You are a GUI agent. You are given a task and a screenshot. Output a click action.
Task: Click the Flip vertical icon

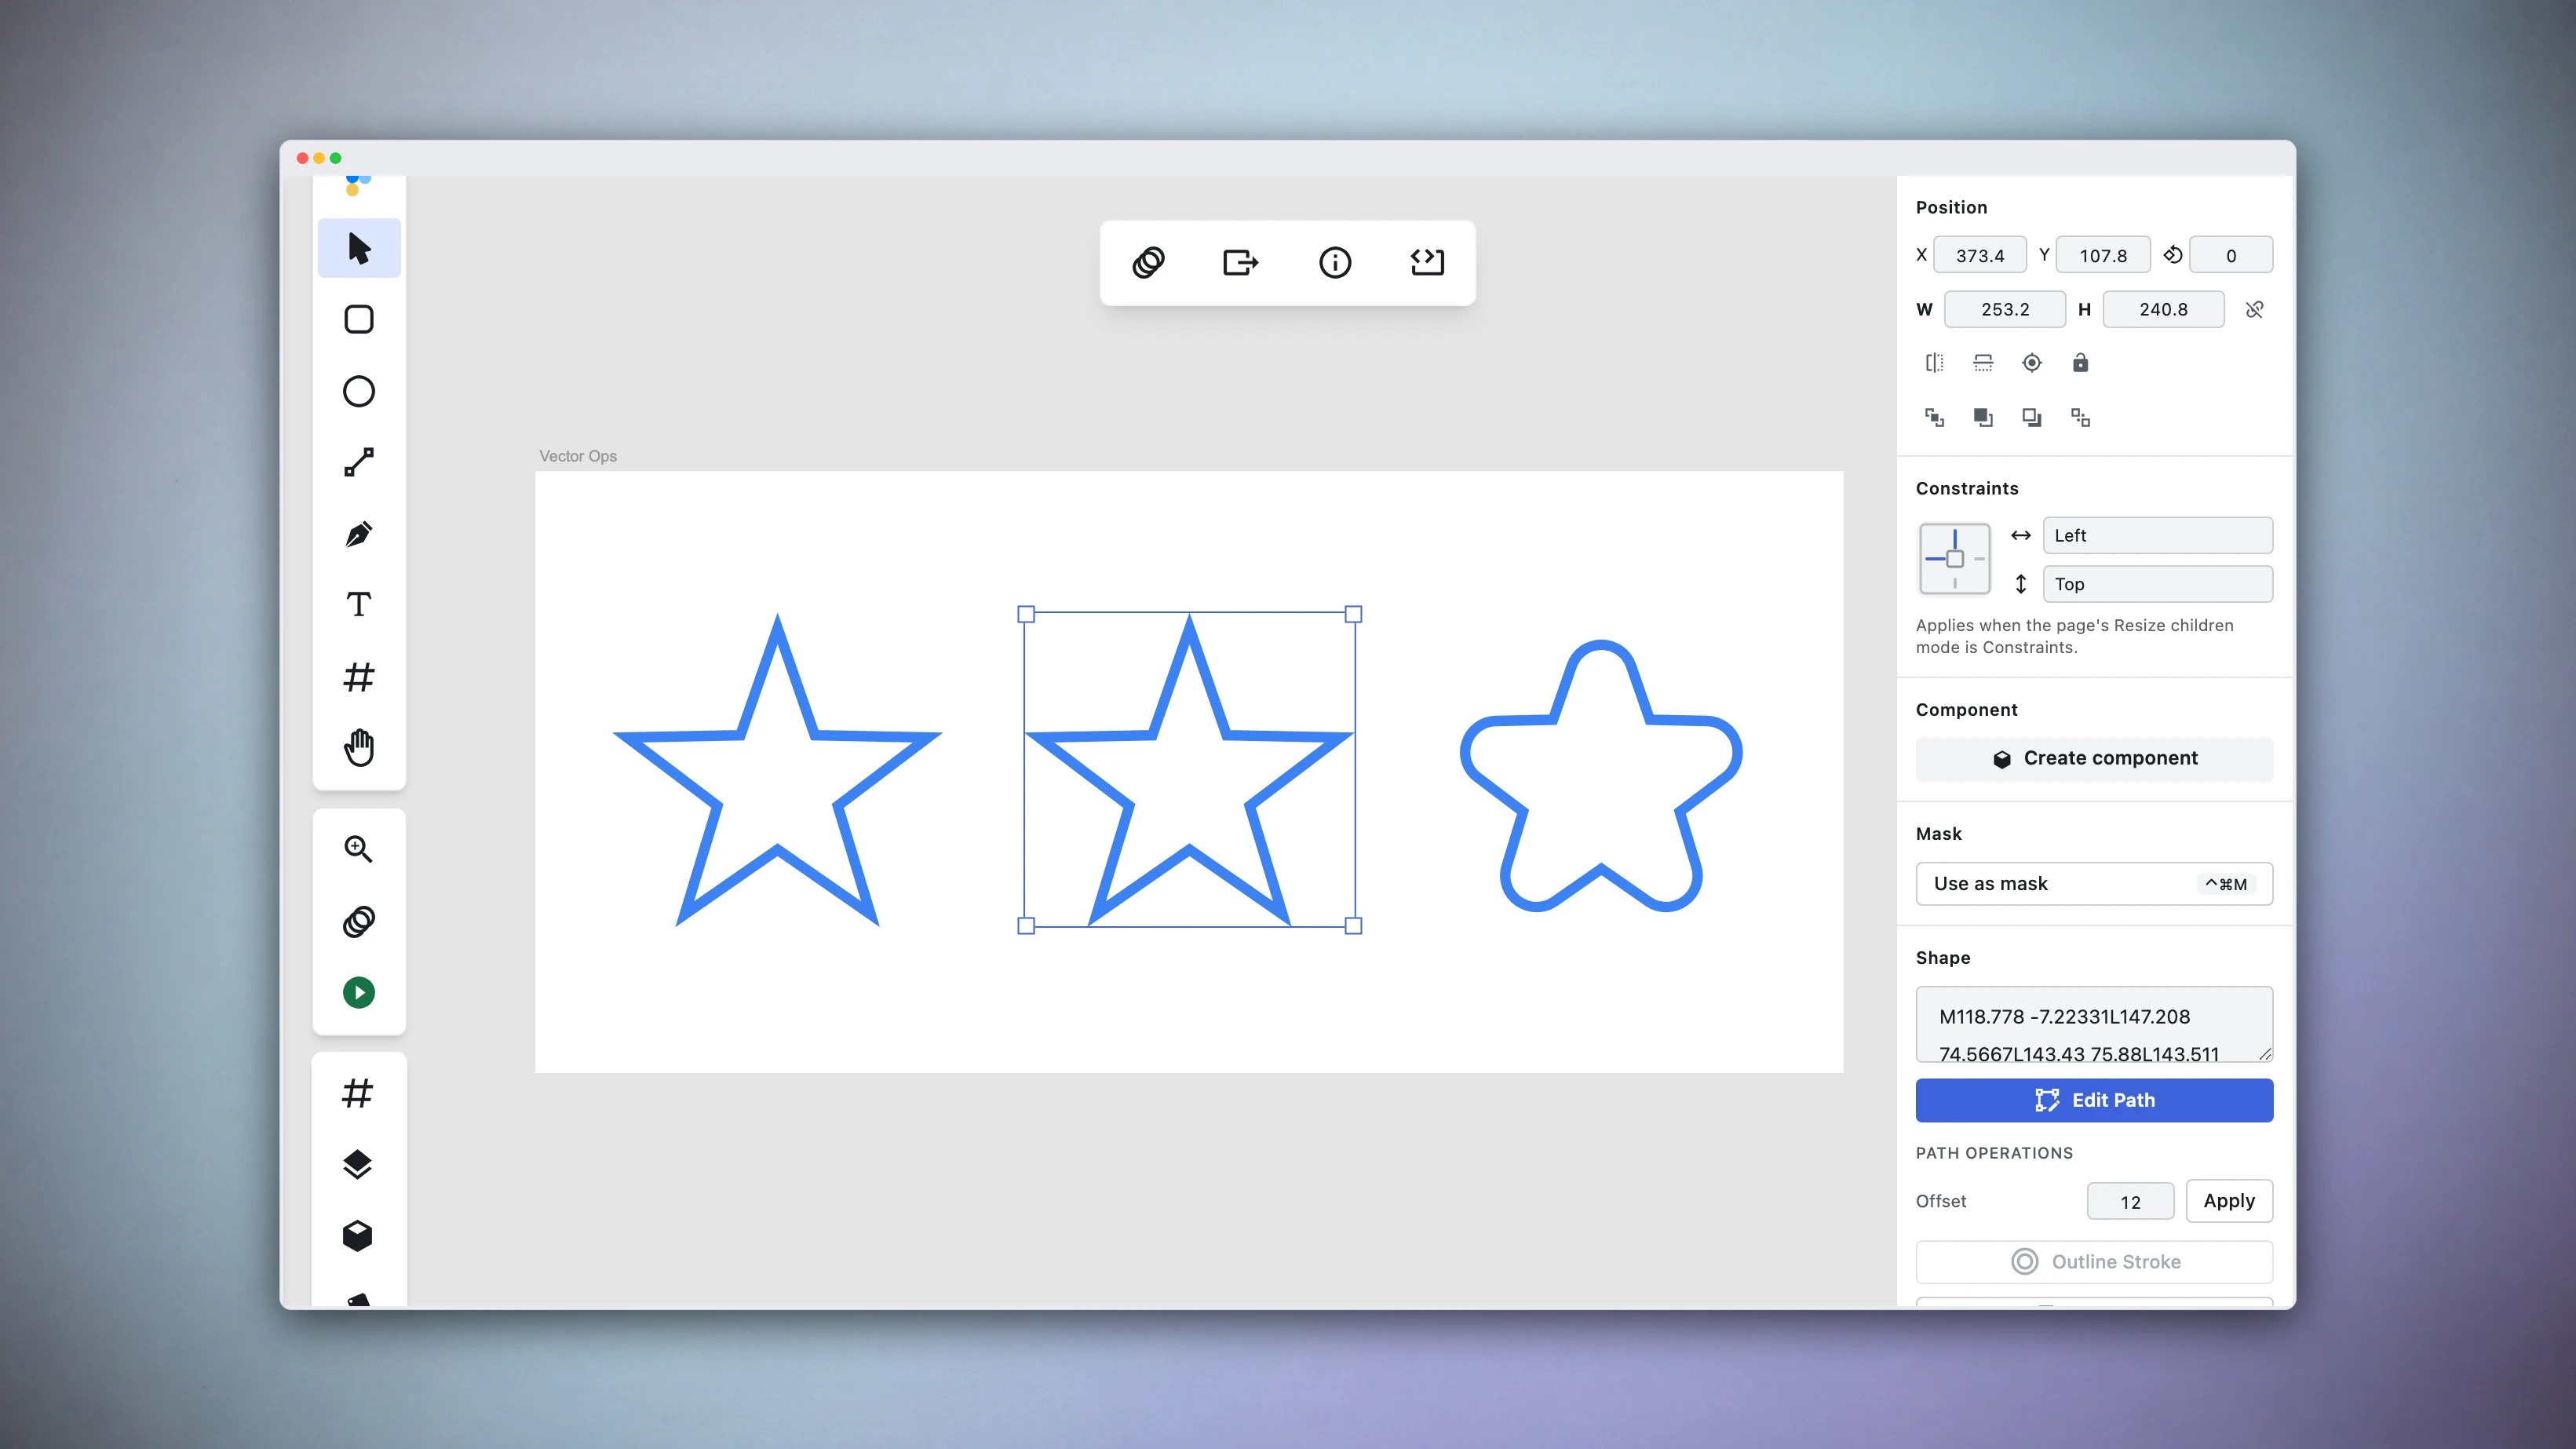(x=1983, y=363)
